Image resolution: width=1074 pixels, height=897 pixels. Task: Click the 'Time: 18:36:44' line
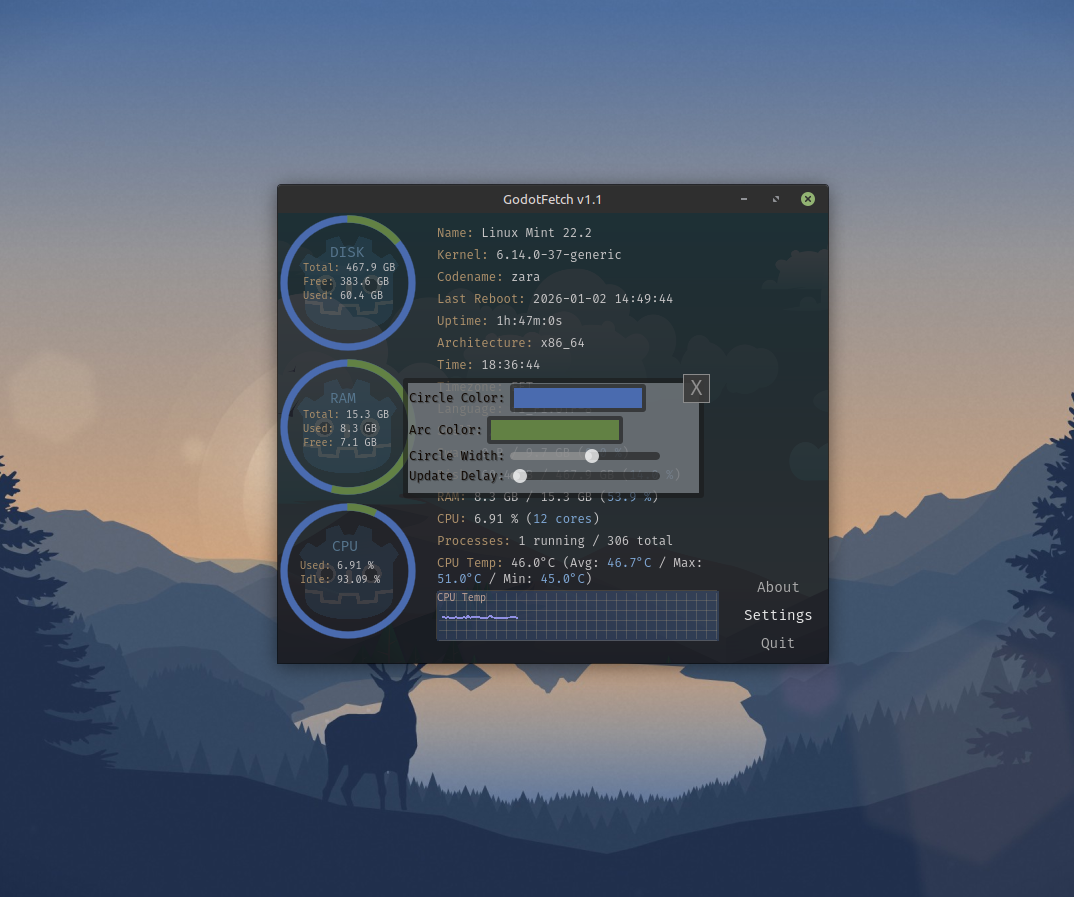[x=488, y=364]
